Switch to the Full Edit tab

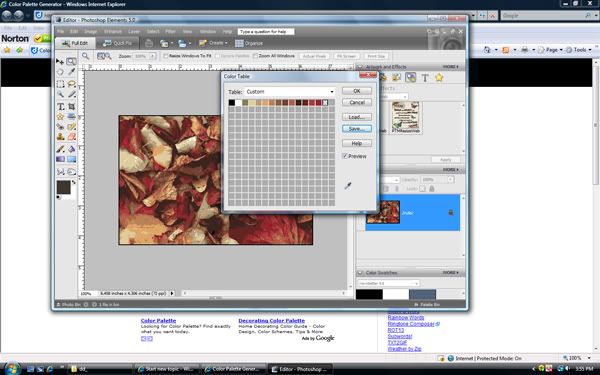coord(75,43)
